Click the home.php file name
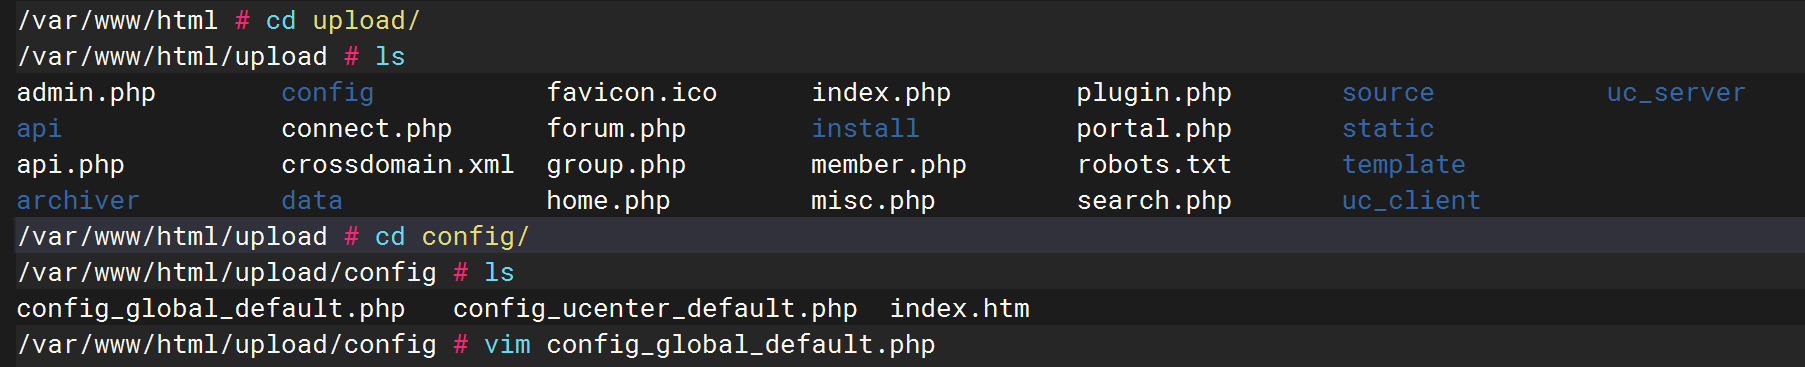1805x367 pixels. (x=608, y=201)
